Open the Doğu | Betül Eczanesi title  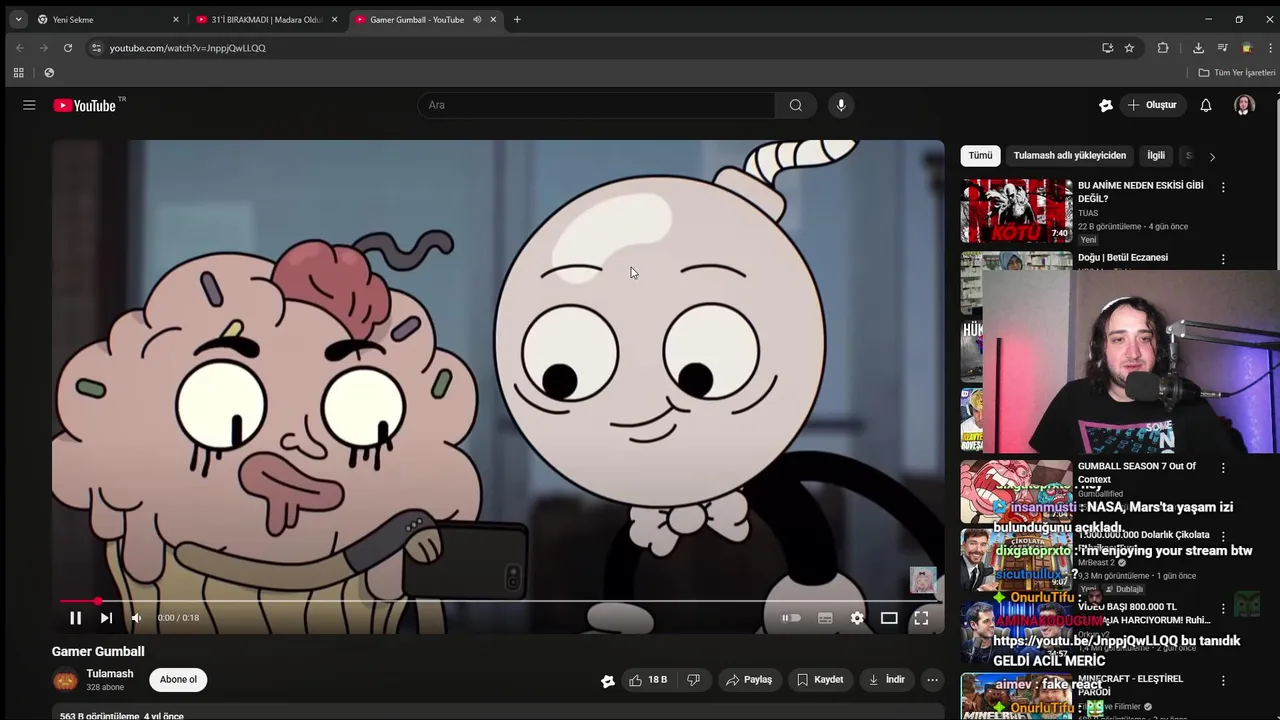pyautogui.click(x=1123, y=258)
